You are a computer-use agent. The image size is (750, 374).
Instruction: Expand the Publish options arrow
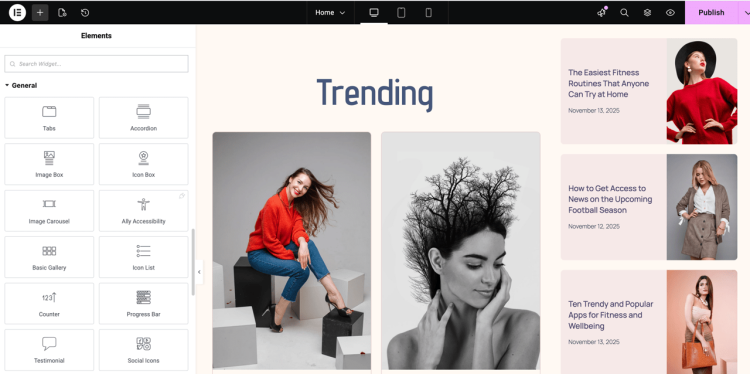pyautogui.click(x=745, y=12)
